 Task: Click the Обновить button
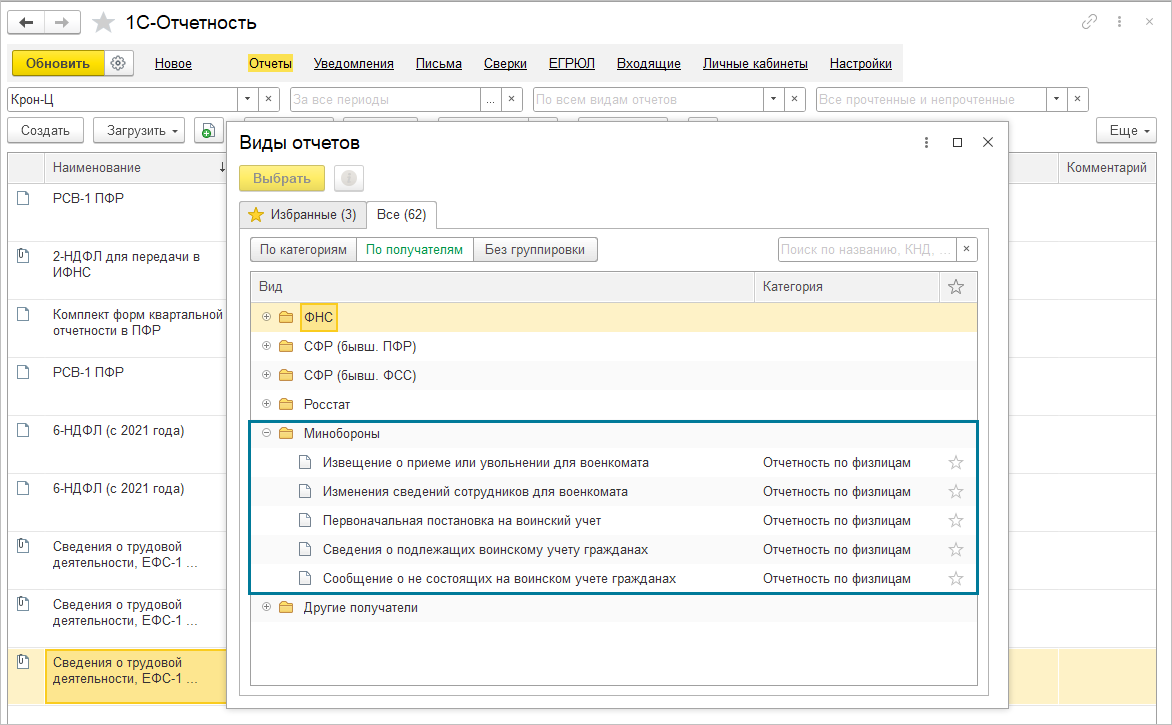pyautogui.click(x=58, y=64)
